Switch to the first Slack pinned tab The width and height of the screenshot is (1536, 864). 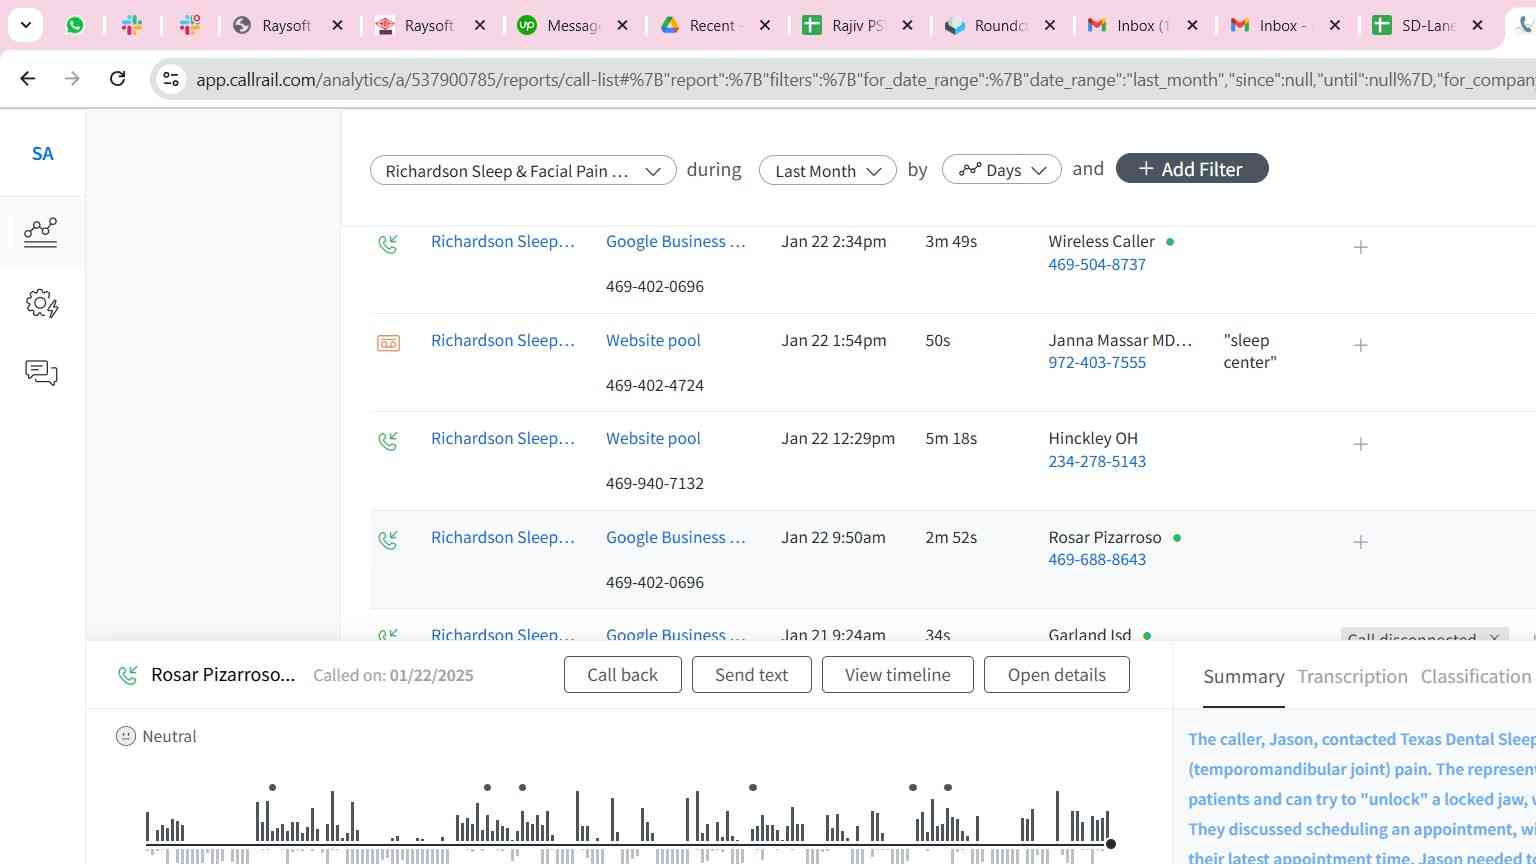[132, 25]
